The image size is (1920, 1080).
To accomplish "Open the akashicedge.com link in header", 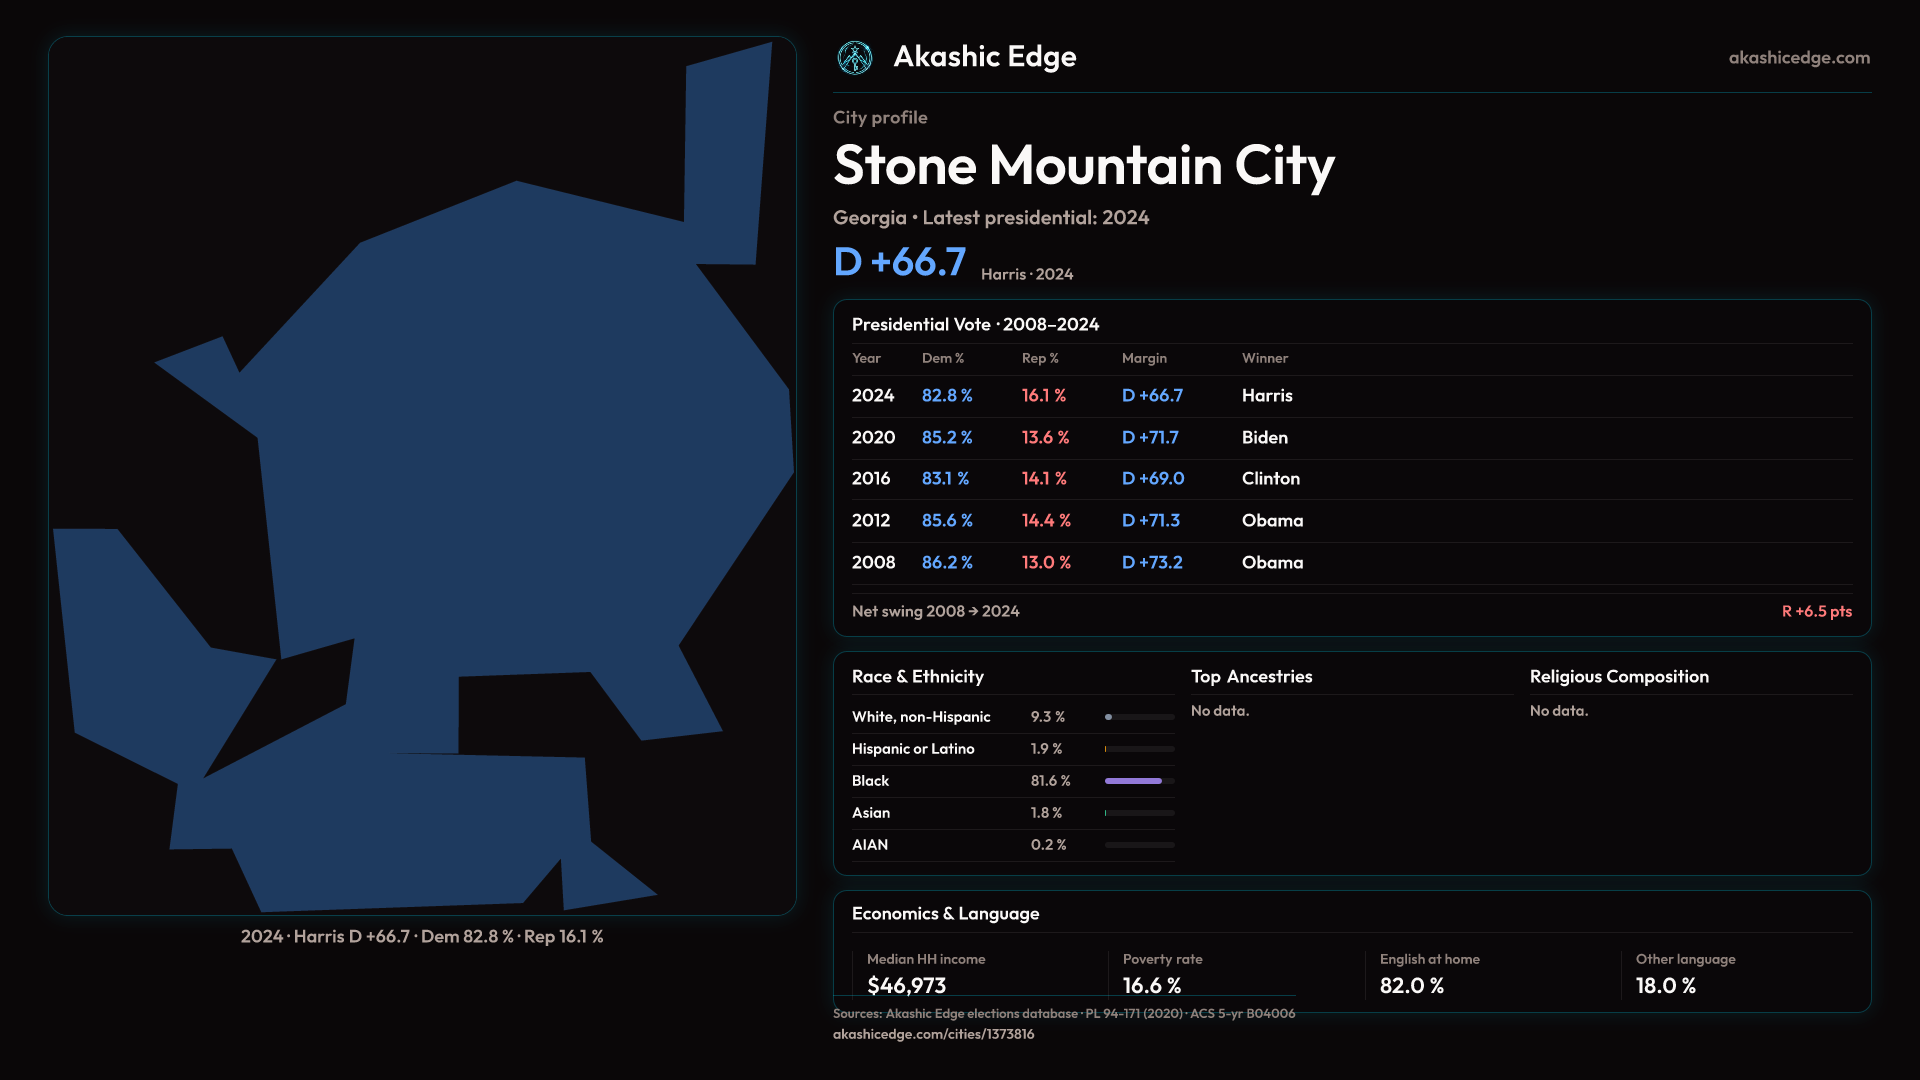I will point(1798,58).
